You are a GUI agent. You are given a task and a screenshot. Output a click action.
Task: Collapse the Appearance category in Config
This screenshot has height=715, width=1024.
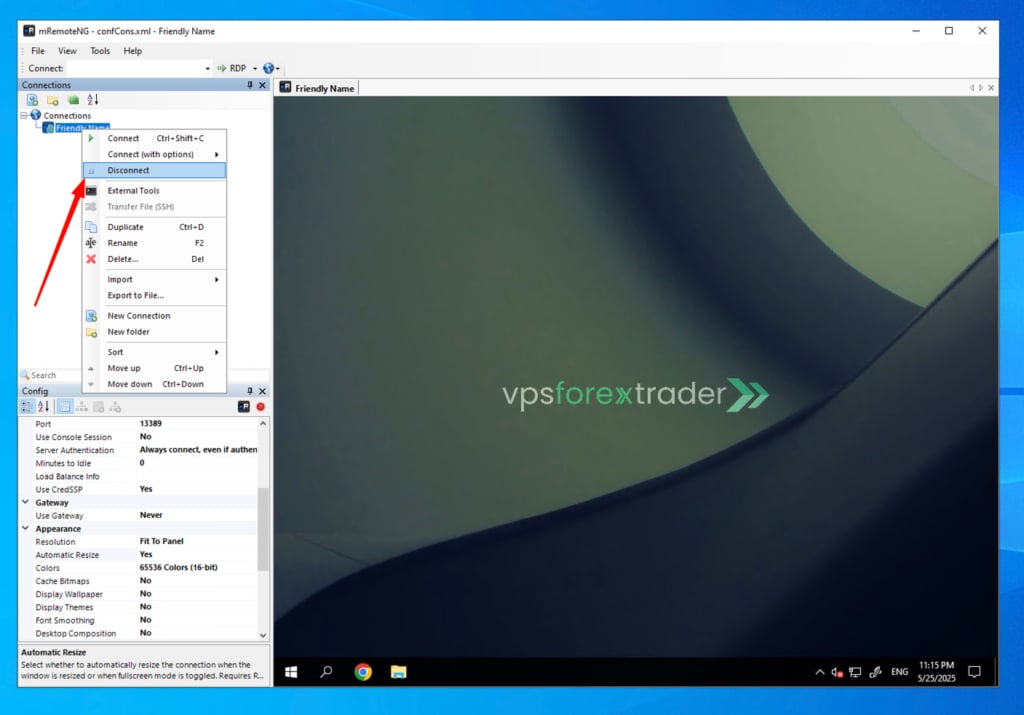click(x=25, y=528)
